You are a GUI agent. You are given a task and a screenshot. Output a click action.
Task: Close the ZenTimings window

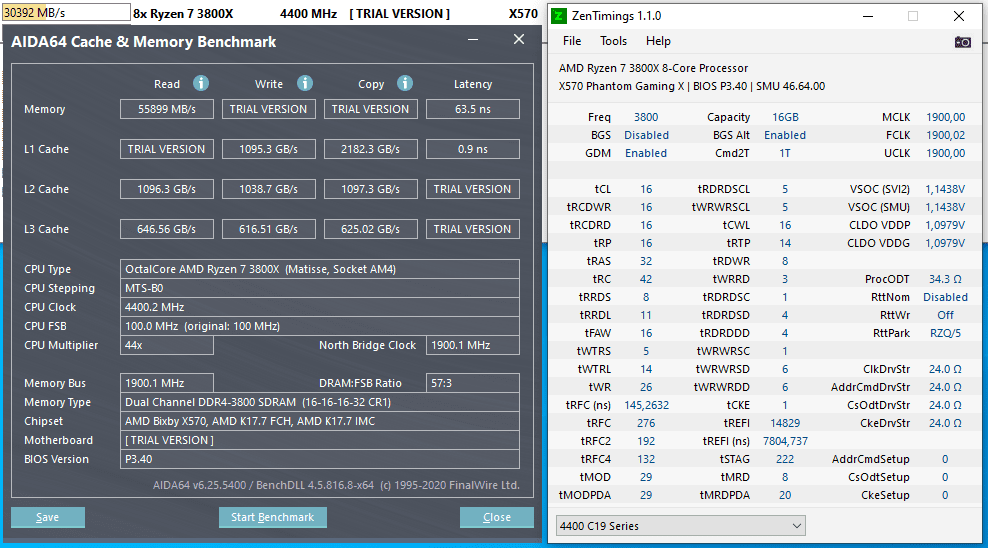[959, 16]
